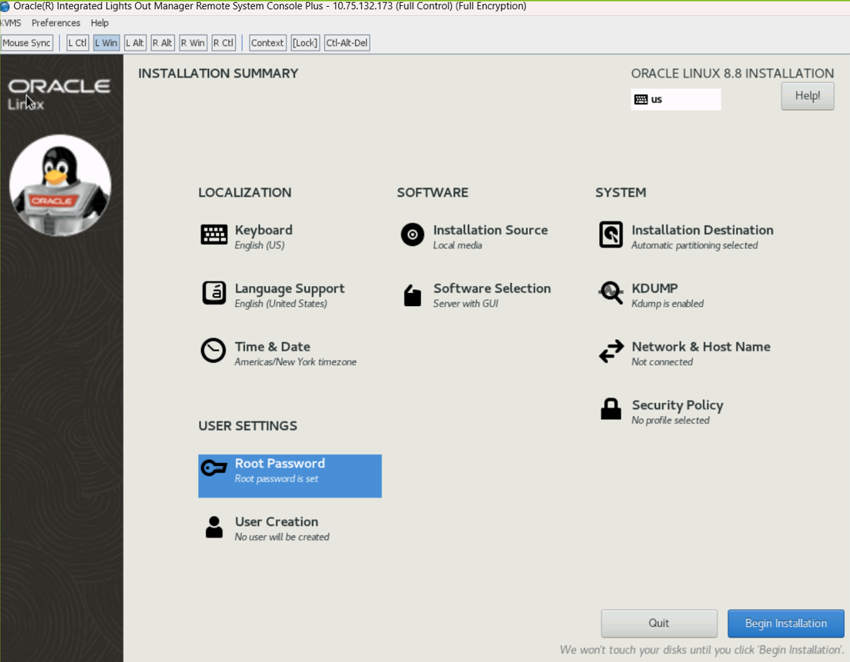This screenshot has height=662, width=850.
Task: Click 'No profile selected' text
Action: 670,420
